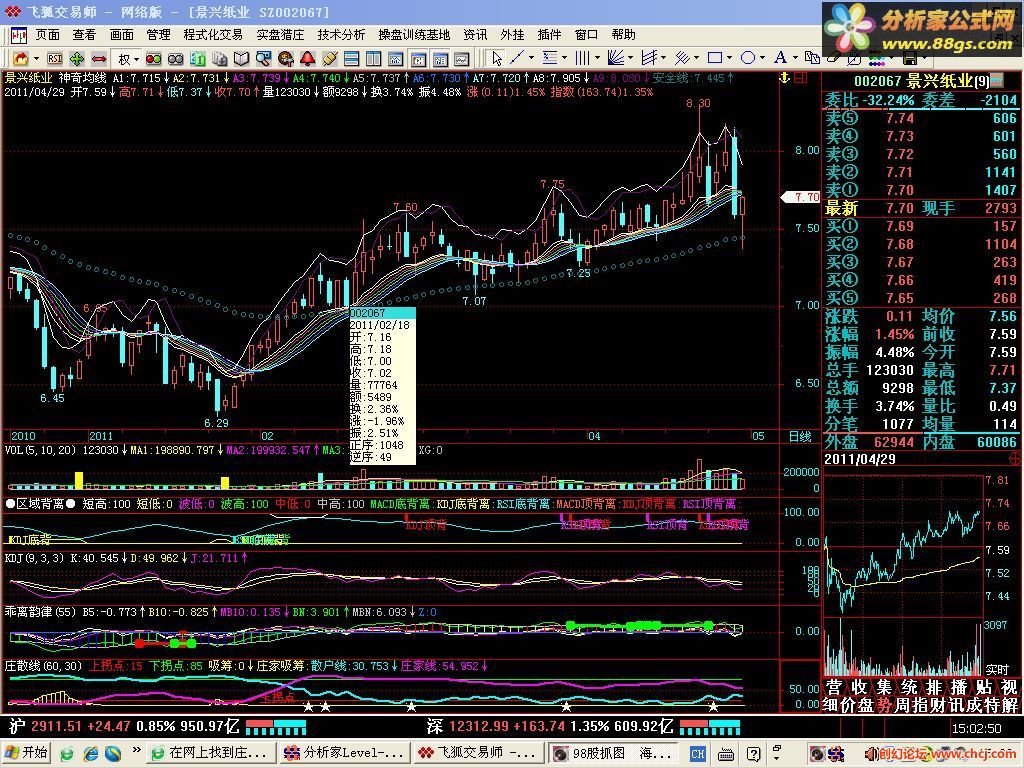Click the gray double-circle toolbar icon
Image resolution: width=1024 pixels, height=768 pixels.
coord(176,59)
